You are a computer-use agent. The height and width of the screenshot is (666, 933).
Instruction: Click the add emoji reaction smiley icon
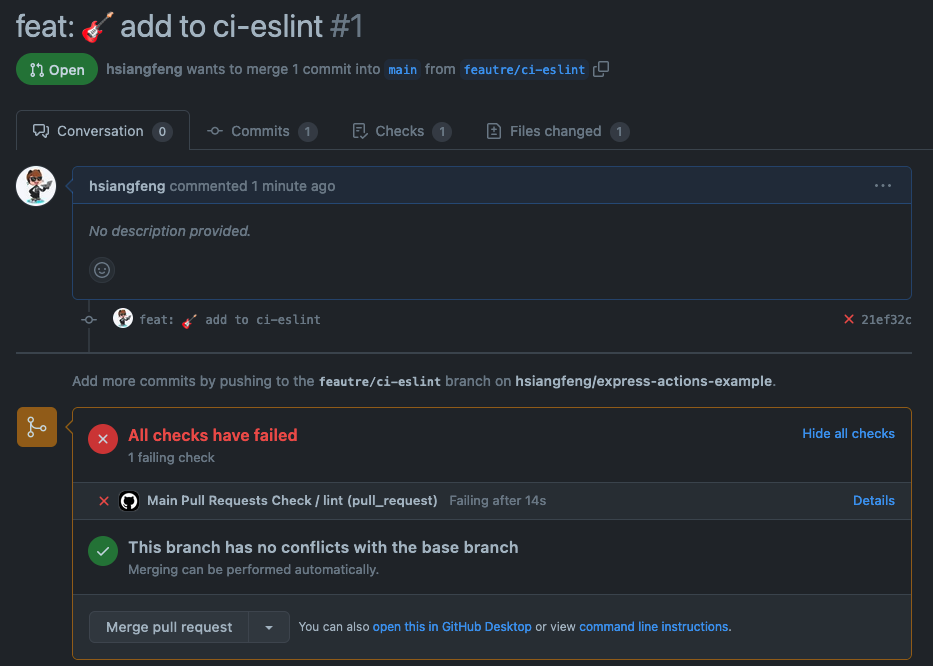coord(101,269)
